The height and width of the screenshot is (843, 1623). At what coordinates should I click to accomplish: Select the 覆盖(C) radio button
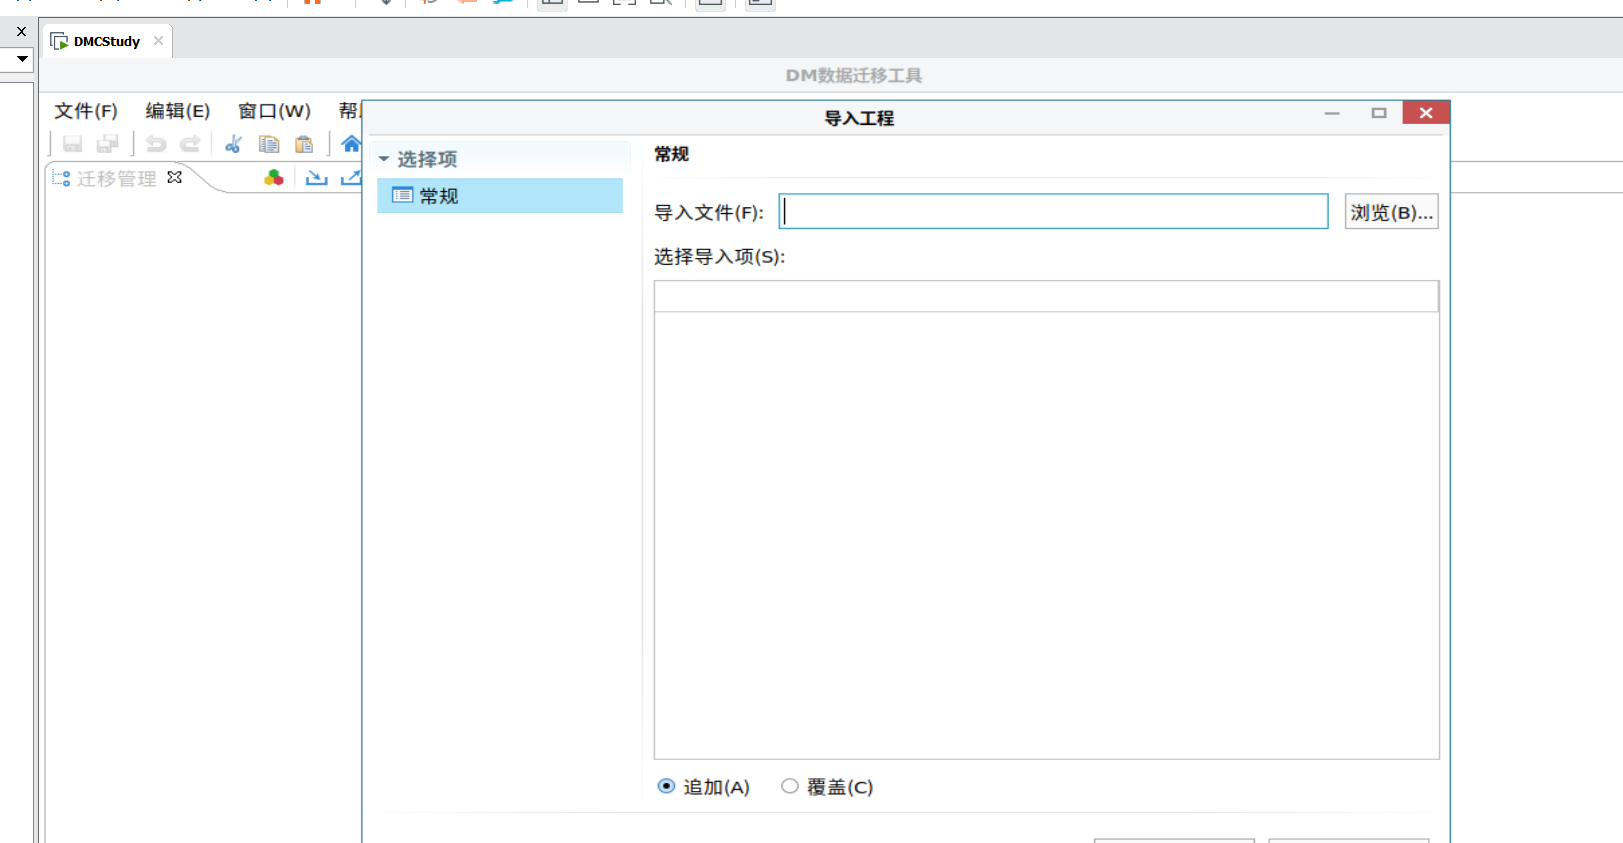click(790, 786)
